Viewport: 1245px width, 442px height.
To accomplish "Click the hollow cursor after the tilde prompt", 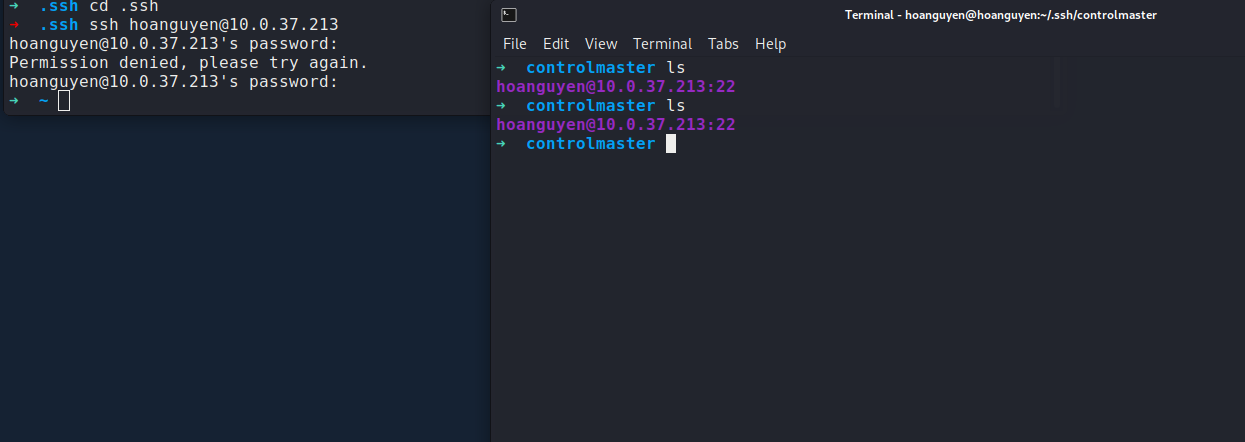I will pos(64,101).
